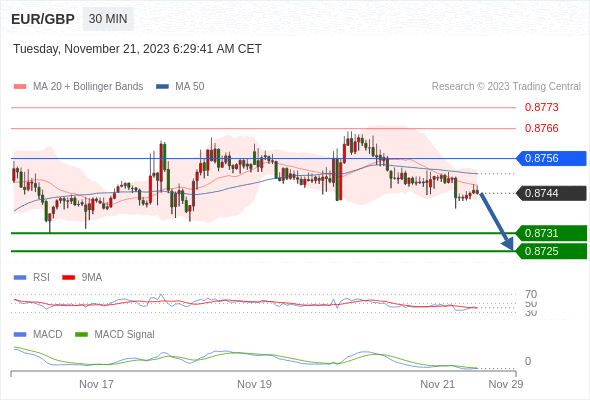Select the MA 50 legend swatch
590x400 pixels.
[162, 87]
